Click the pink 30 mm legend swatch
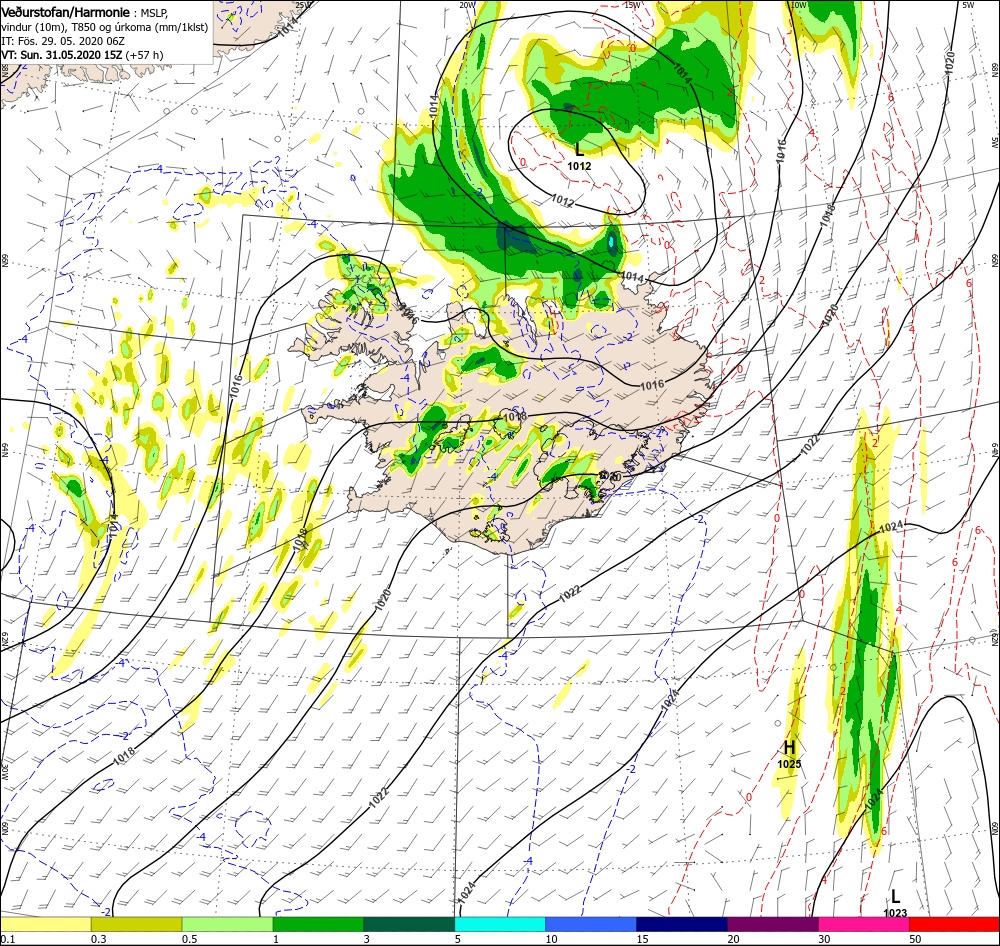 coord(864,924)
